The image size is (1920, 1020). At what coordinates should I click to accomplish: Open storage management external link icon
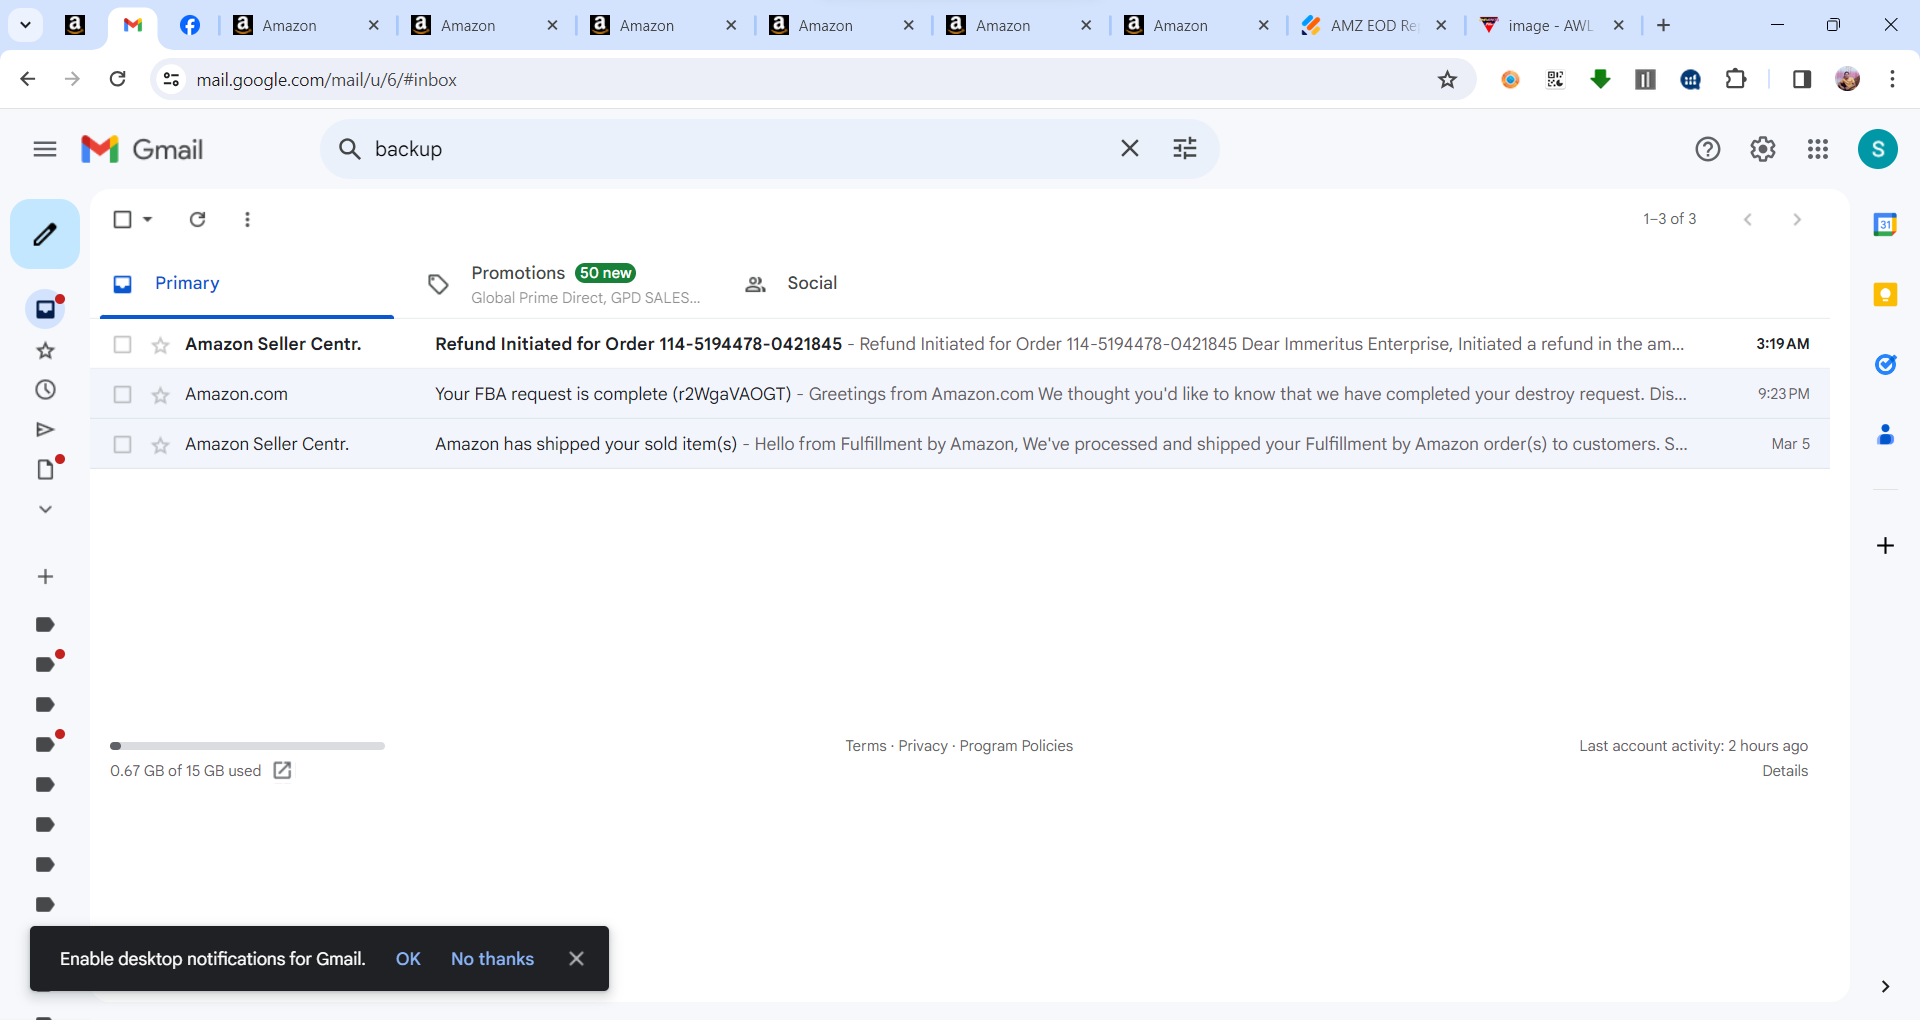[282, 770]
